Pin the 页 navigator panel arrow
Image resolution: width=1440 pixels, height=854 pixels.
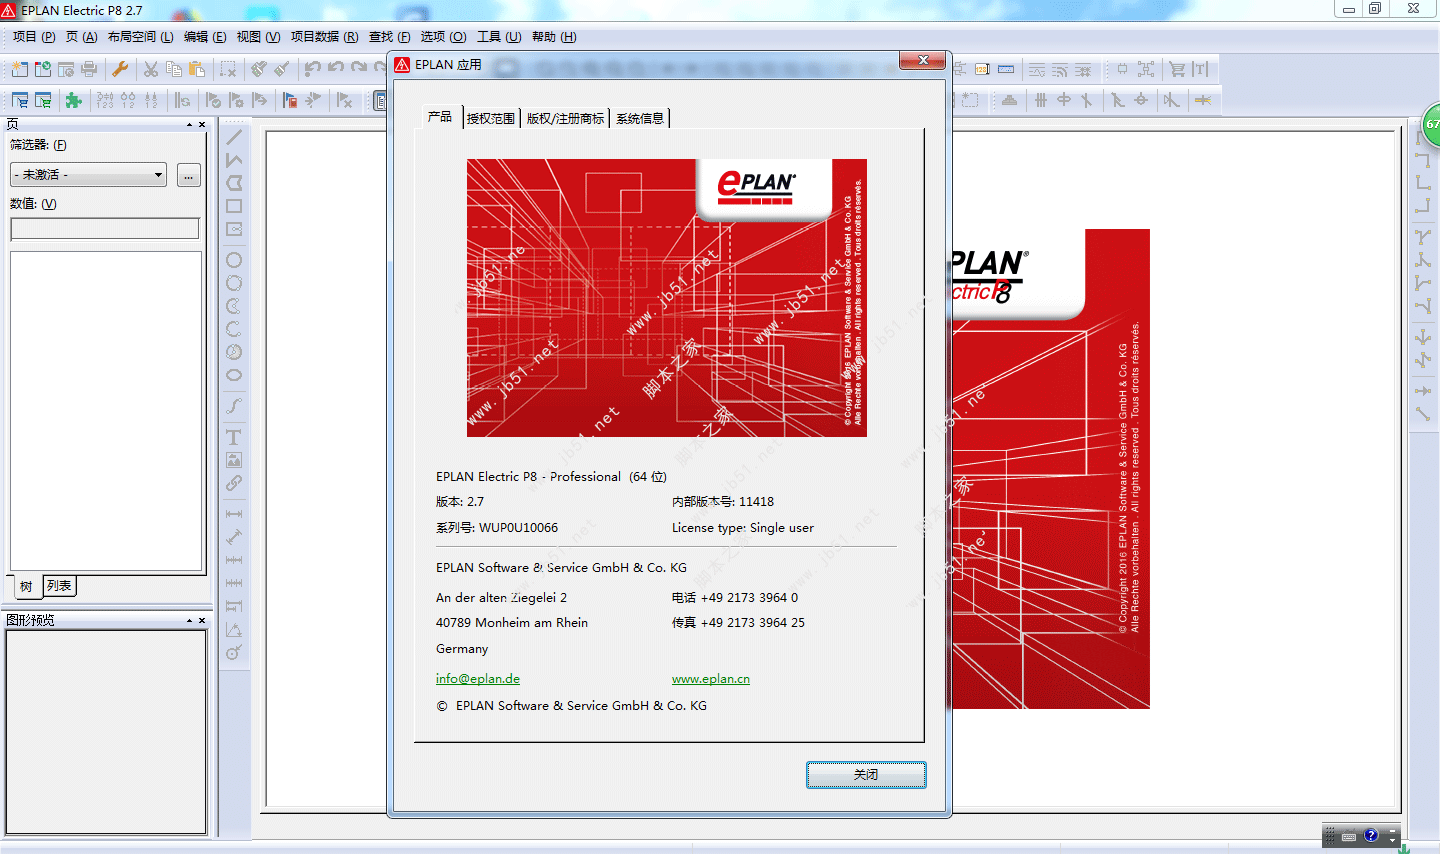(x=189, y=125)
